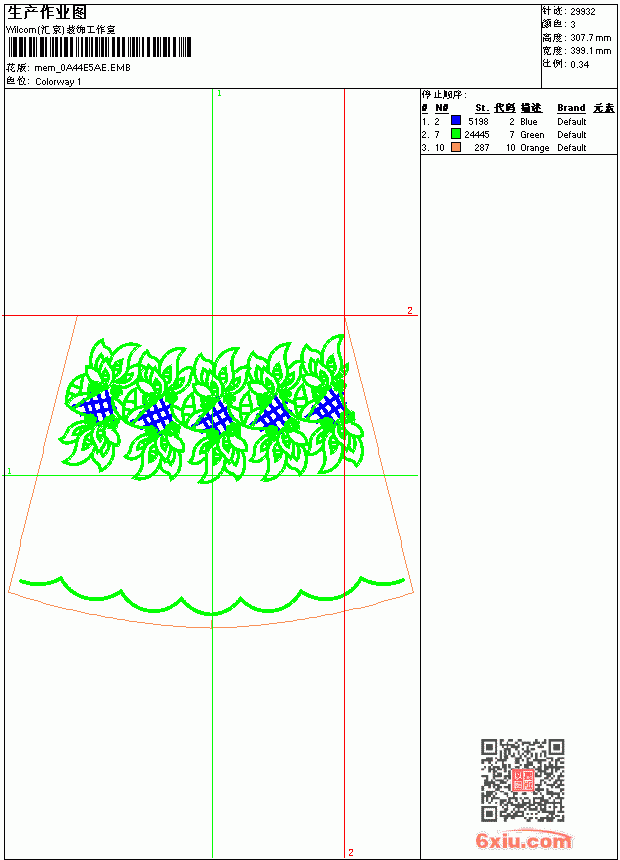Click the QR code image
Viewport: 620px width, 860px height.
click(x=522, y=780)
